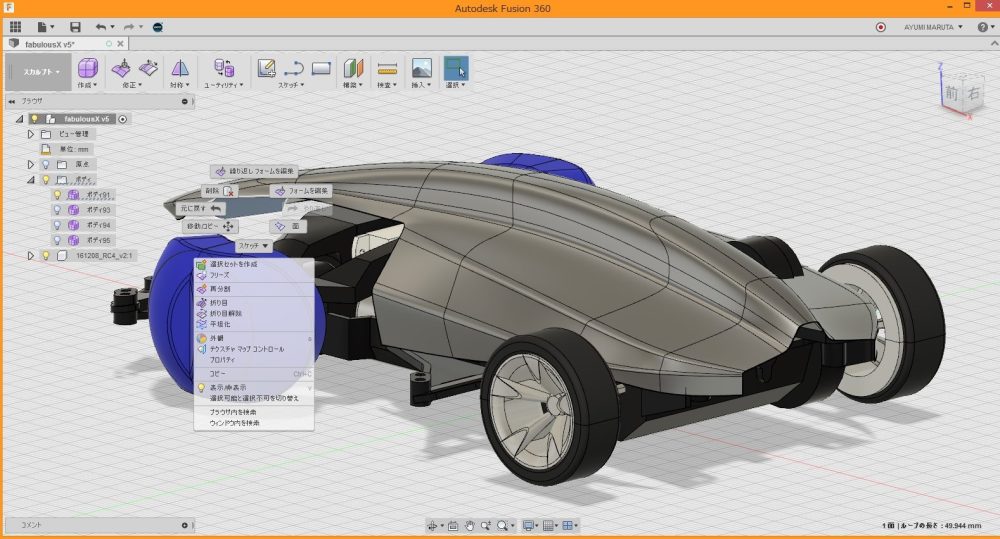Click the Insert (挿入) image icon
The image size is (1000, 539).
421,69
